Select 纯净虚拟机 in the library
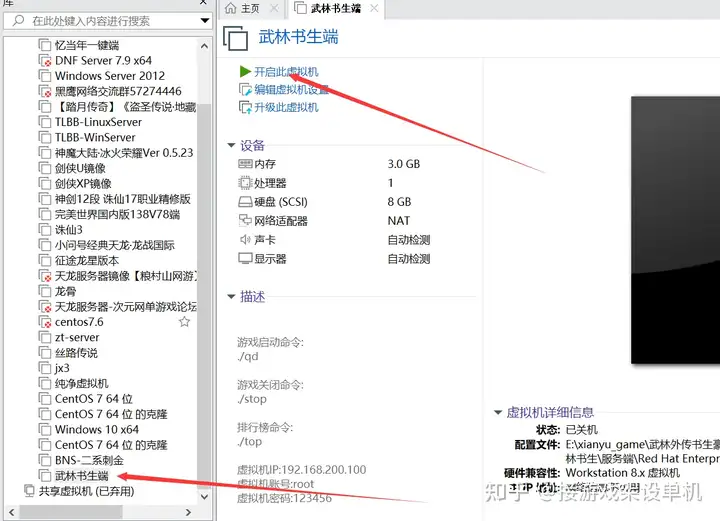 pyautogui.click(x=82, y=383)
